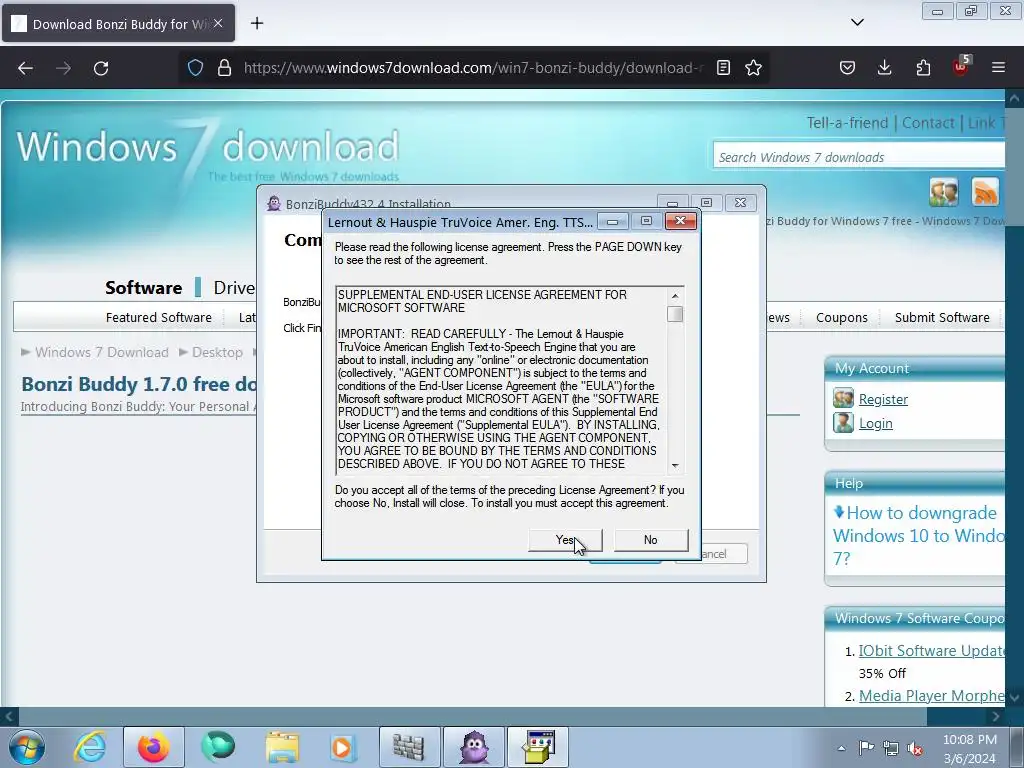Click Search Windows 7 downloads field
Viewport: 1024px width, 768px height.
tap(858, 157)
